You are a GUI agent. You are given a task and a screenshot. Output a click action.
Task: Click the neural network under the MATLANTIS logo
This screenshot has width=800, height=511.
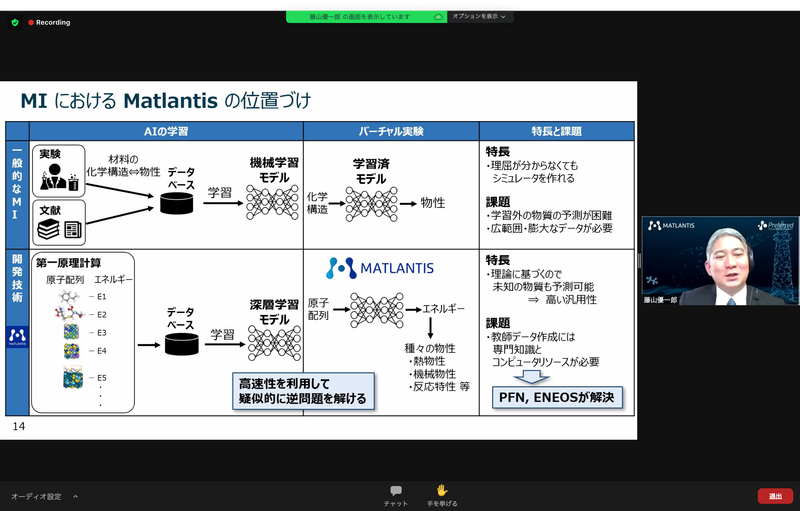pos(377,310)
